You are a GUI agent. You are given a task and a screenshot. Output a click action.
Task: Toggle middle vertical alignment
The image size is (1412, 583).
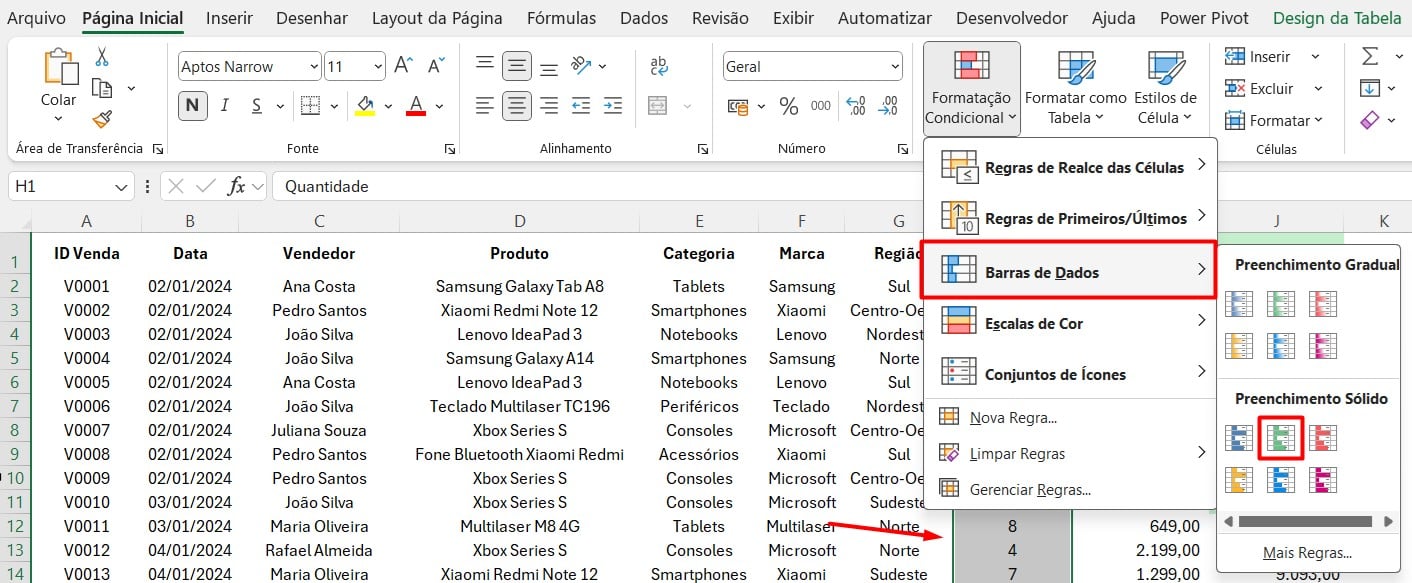click(517, 66)
